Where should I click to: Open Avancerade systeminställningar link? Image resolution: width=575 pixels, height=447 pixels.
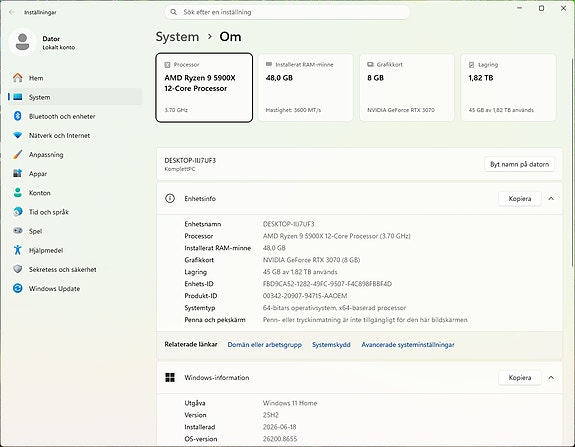tap(408, 345)
